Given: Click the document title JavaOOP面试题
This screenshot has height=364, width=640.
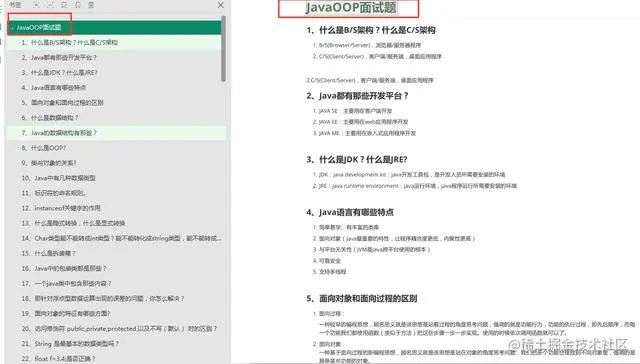Looking at the screenshot, I should coord(351,7).
